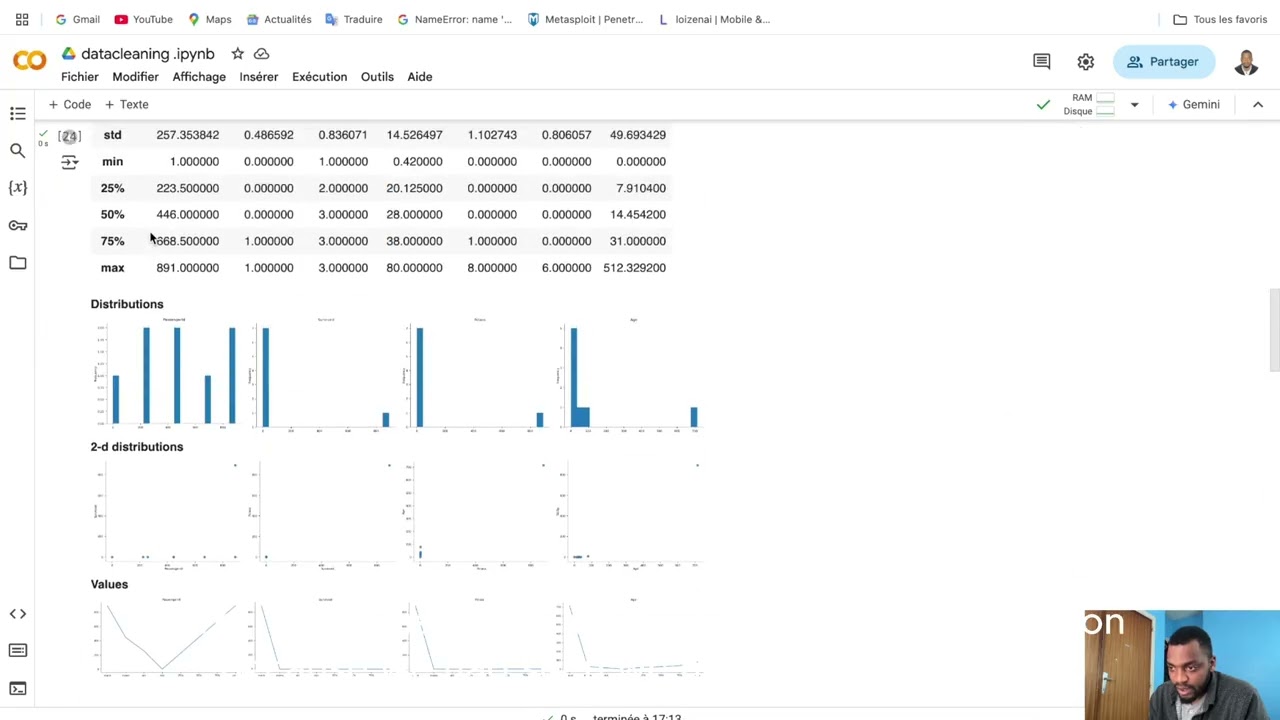Click the first 2-d distributions scatter plot

167,516
